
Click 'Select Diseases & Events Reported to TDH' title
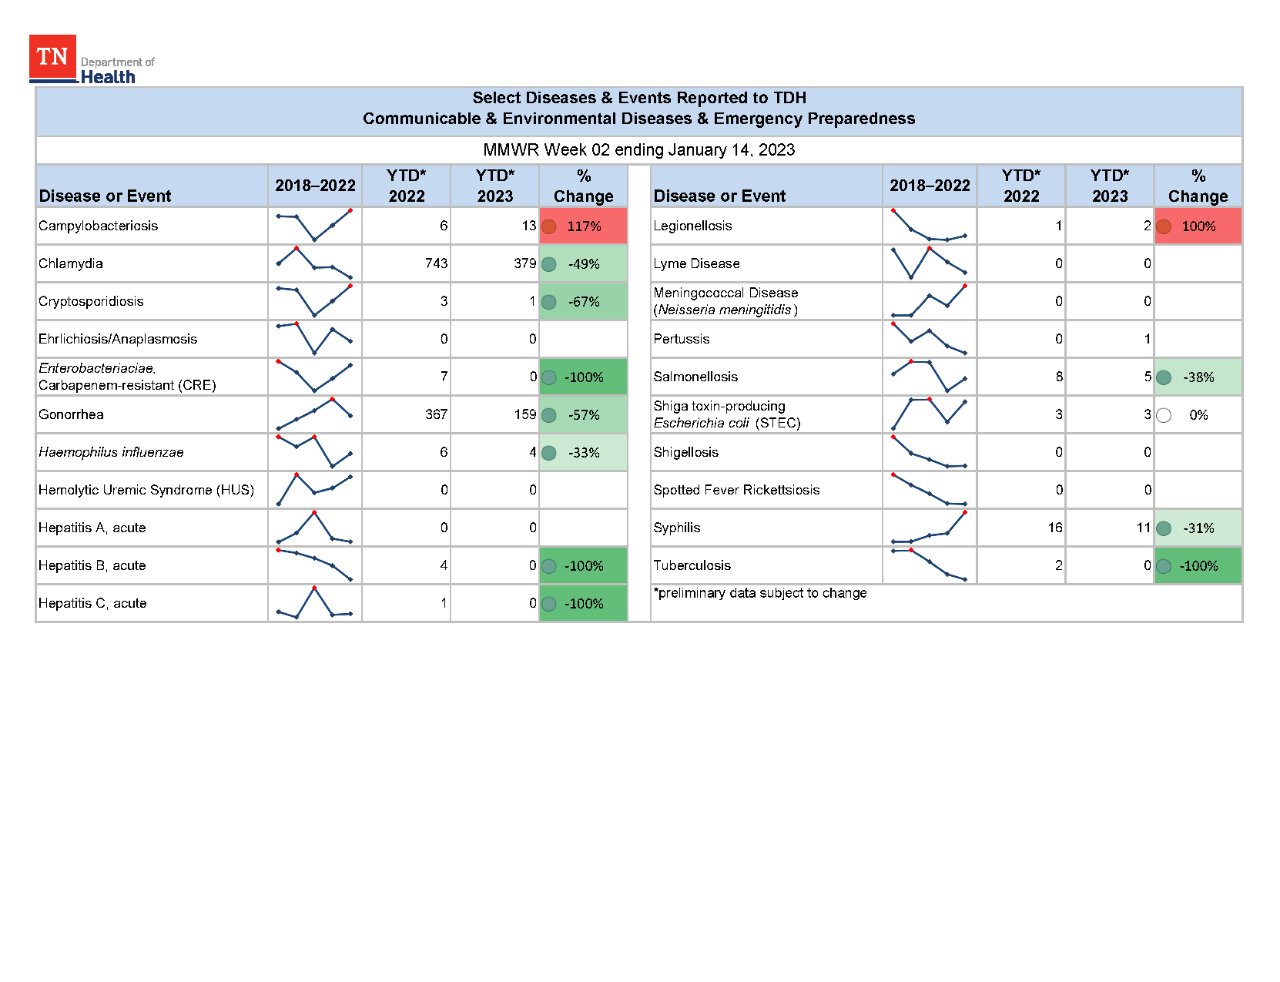(x=639, y=98)
